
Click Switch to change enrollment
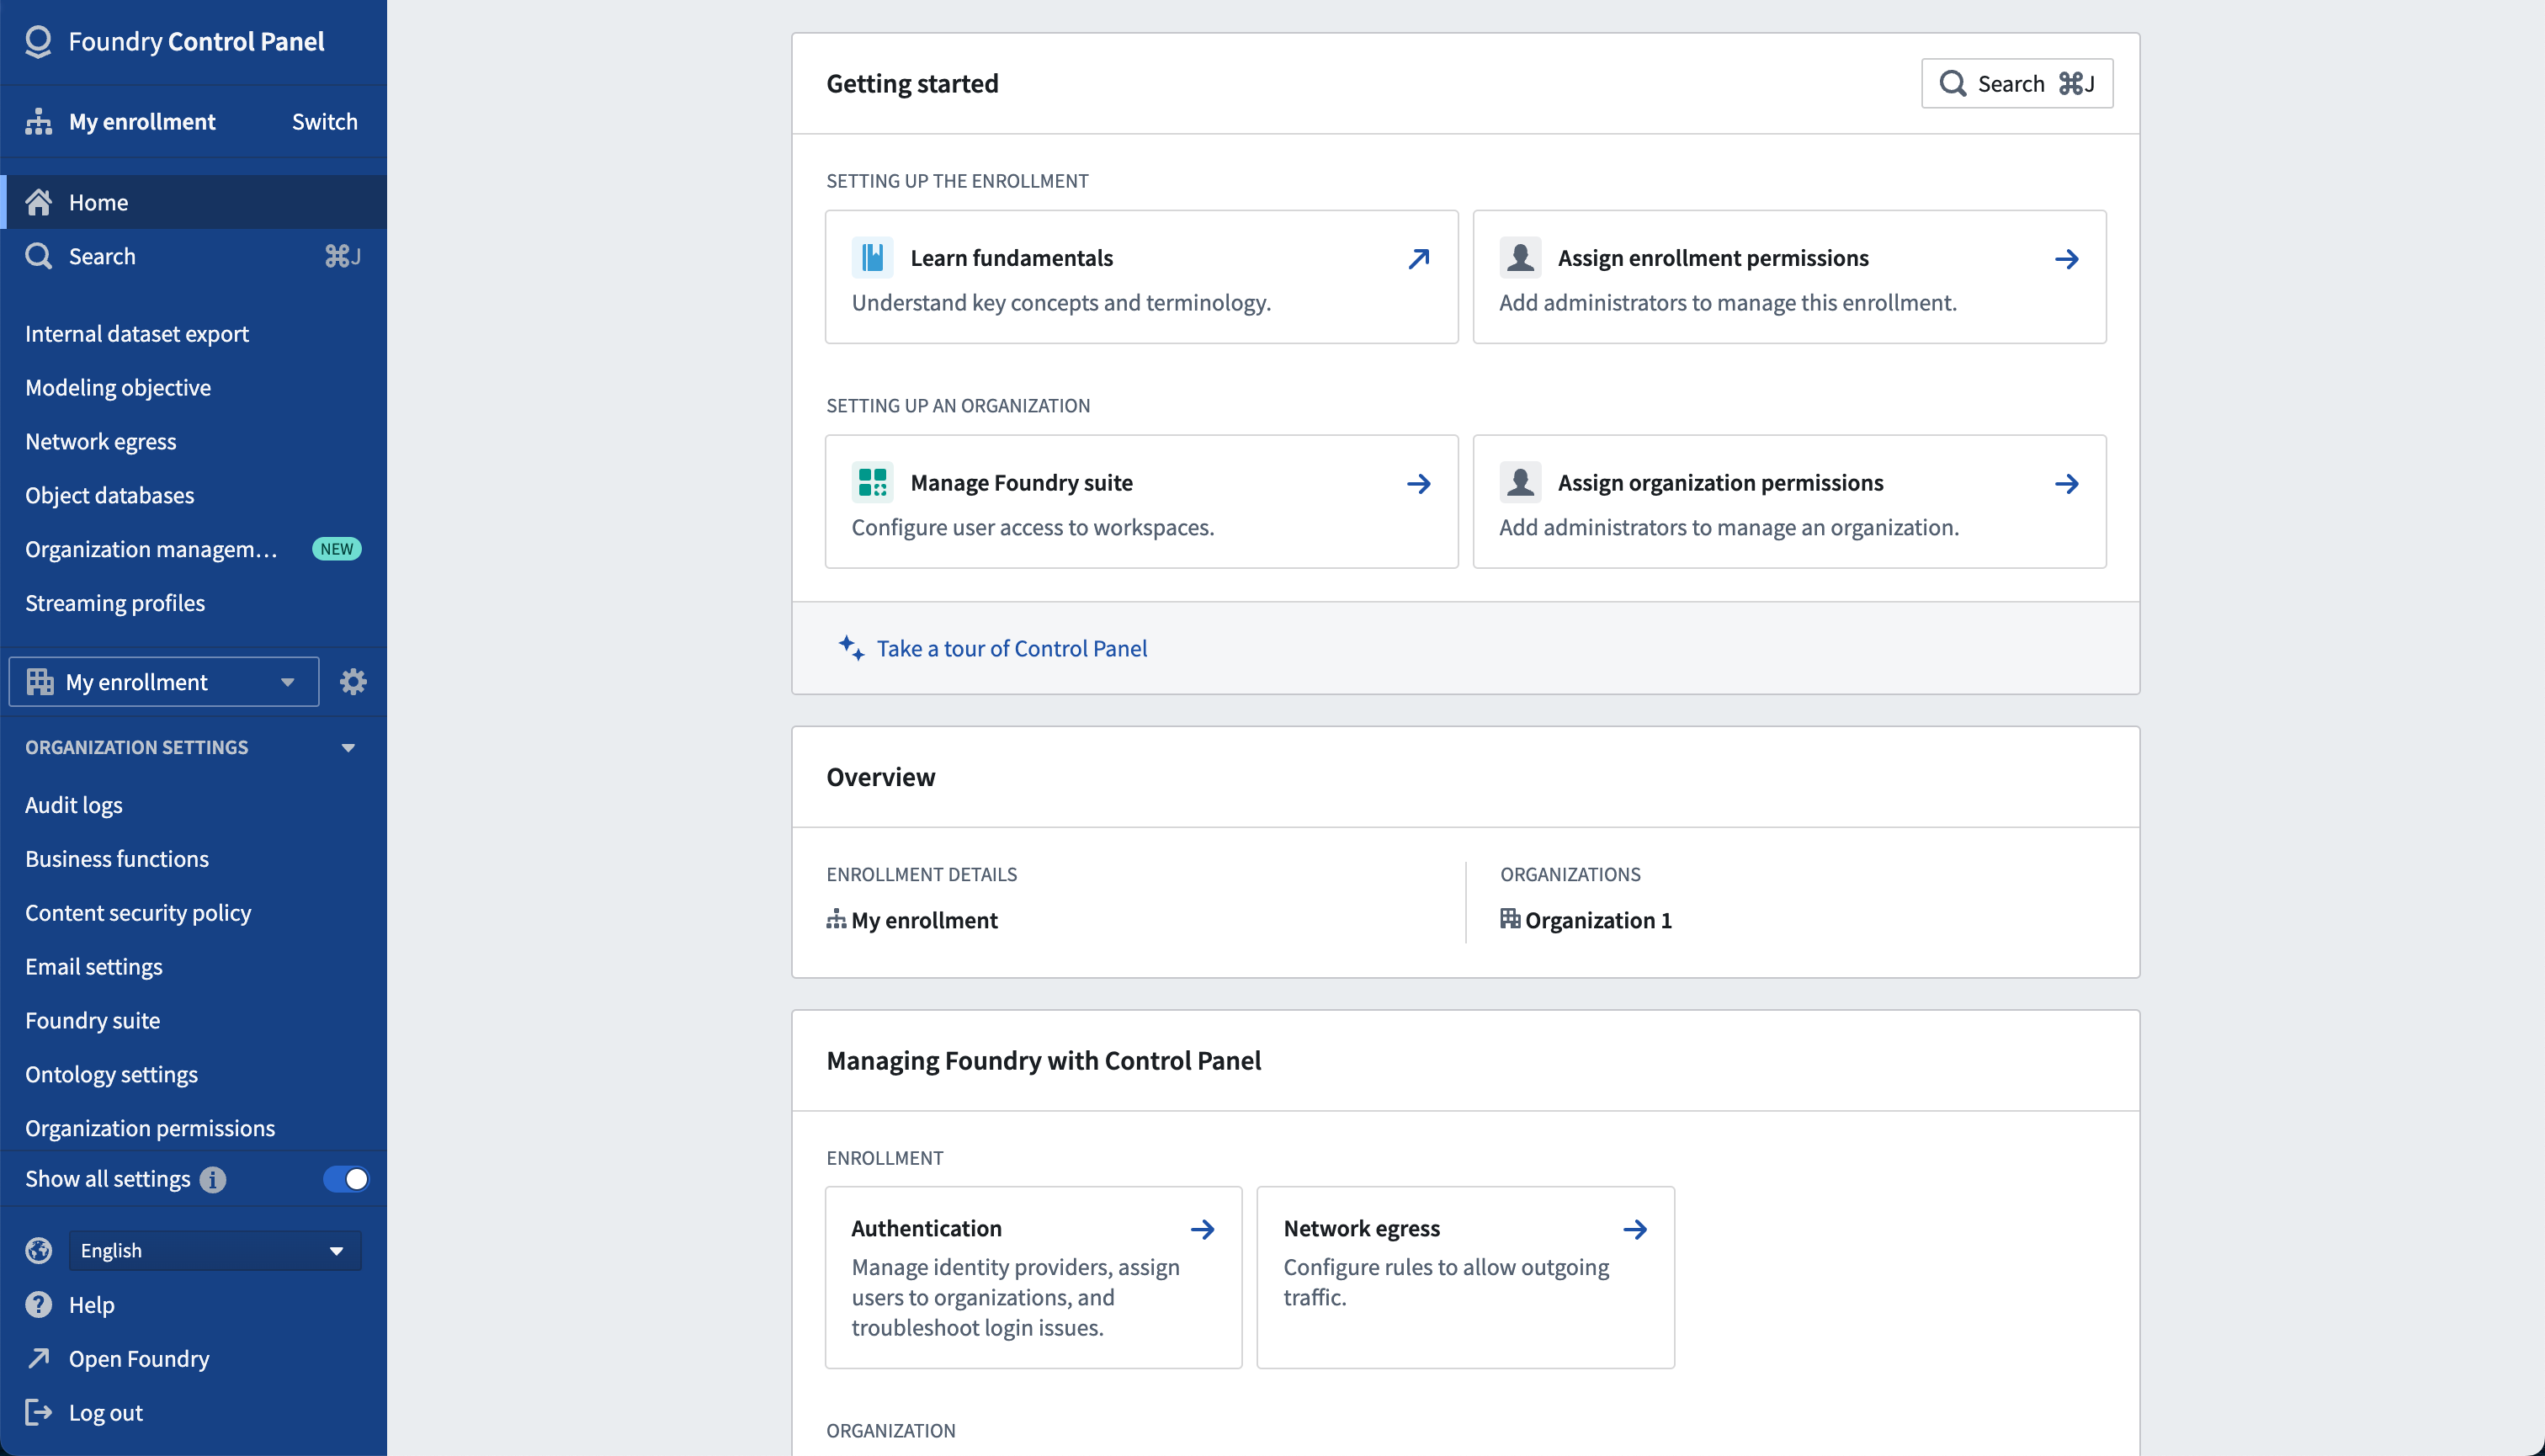324,122
